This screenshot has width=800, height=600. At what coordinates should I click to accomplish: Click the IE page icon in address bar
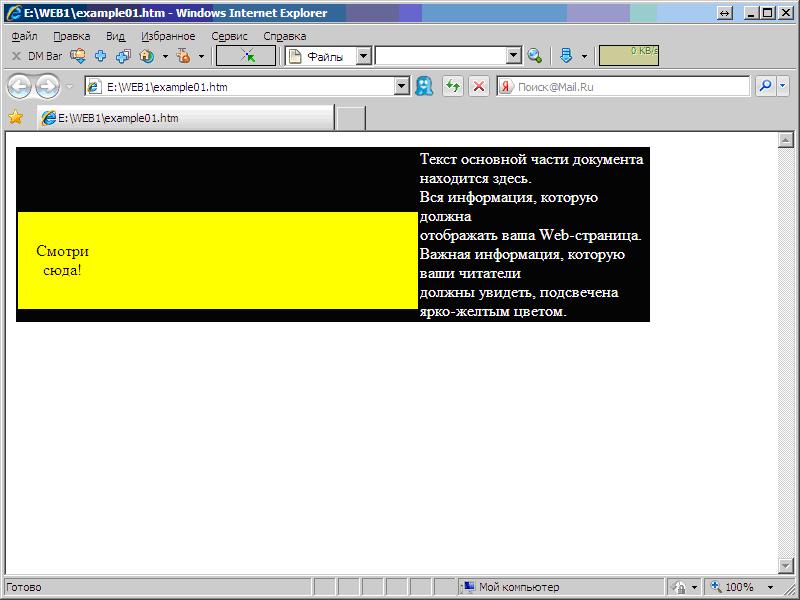pos(94,87)
